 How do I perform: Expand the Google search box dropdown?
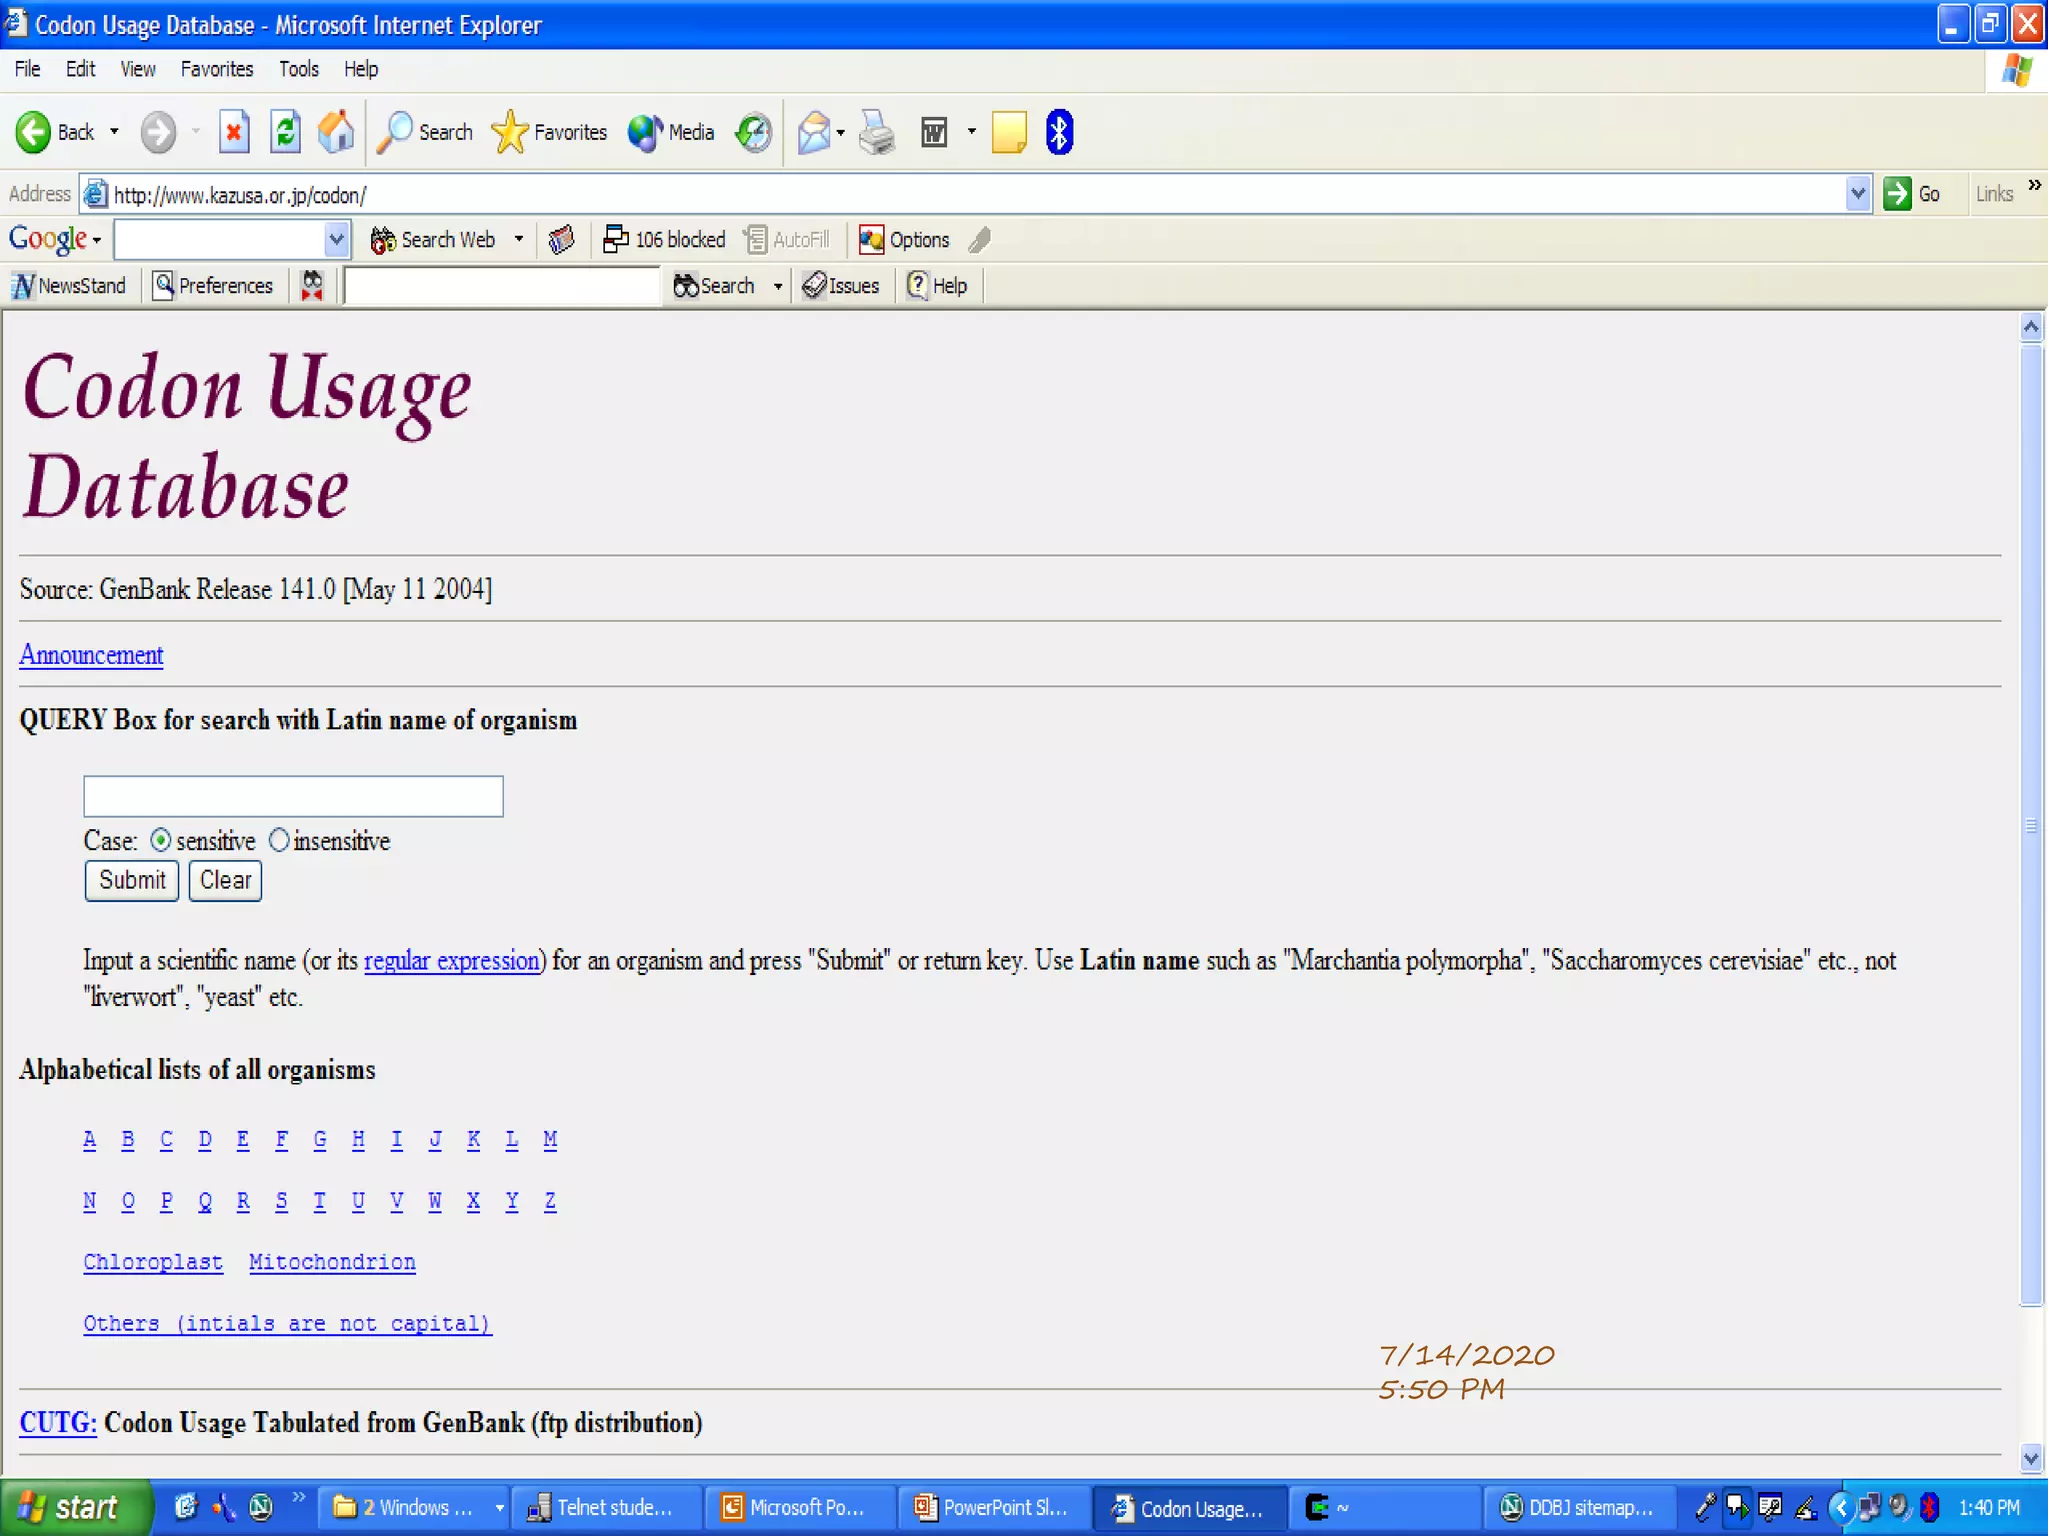(336, 240)
